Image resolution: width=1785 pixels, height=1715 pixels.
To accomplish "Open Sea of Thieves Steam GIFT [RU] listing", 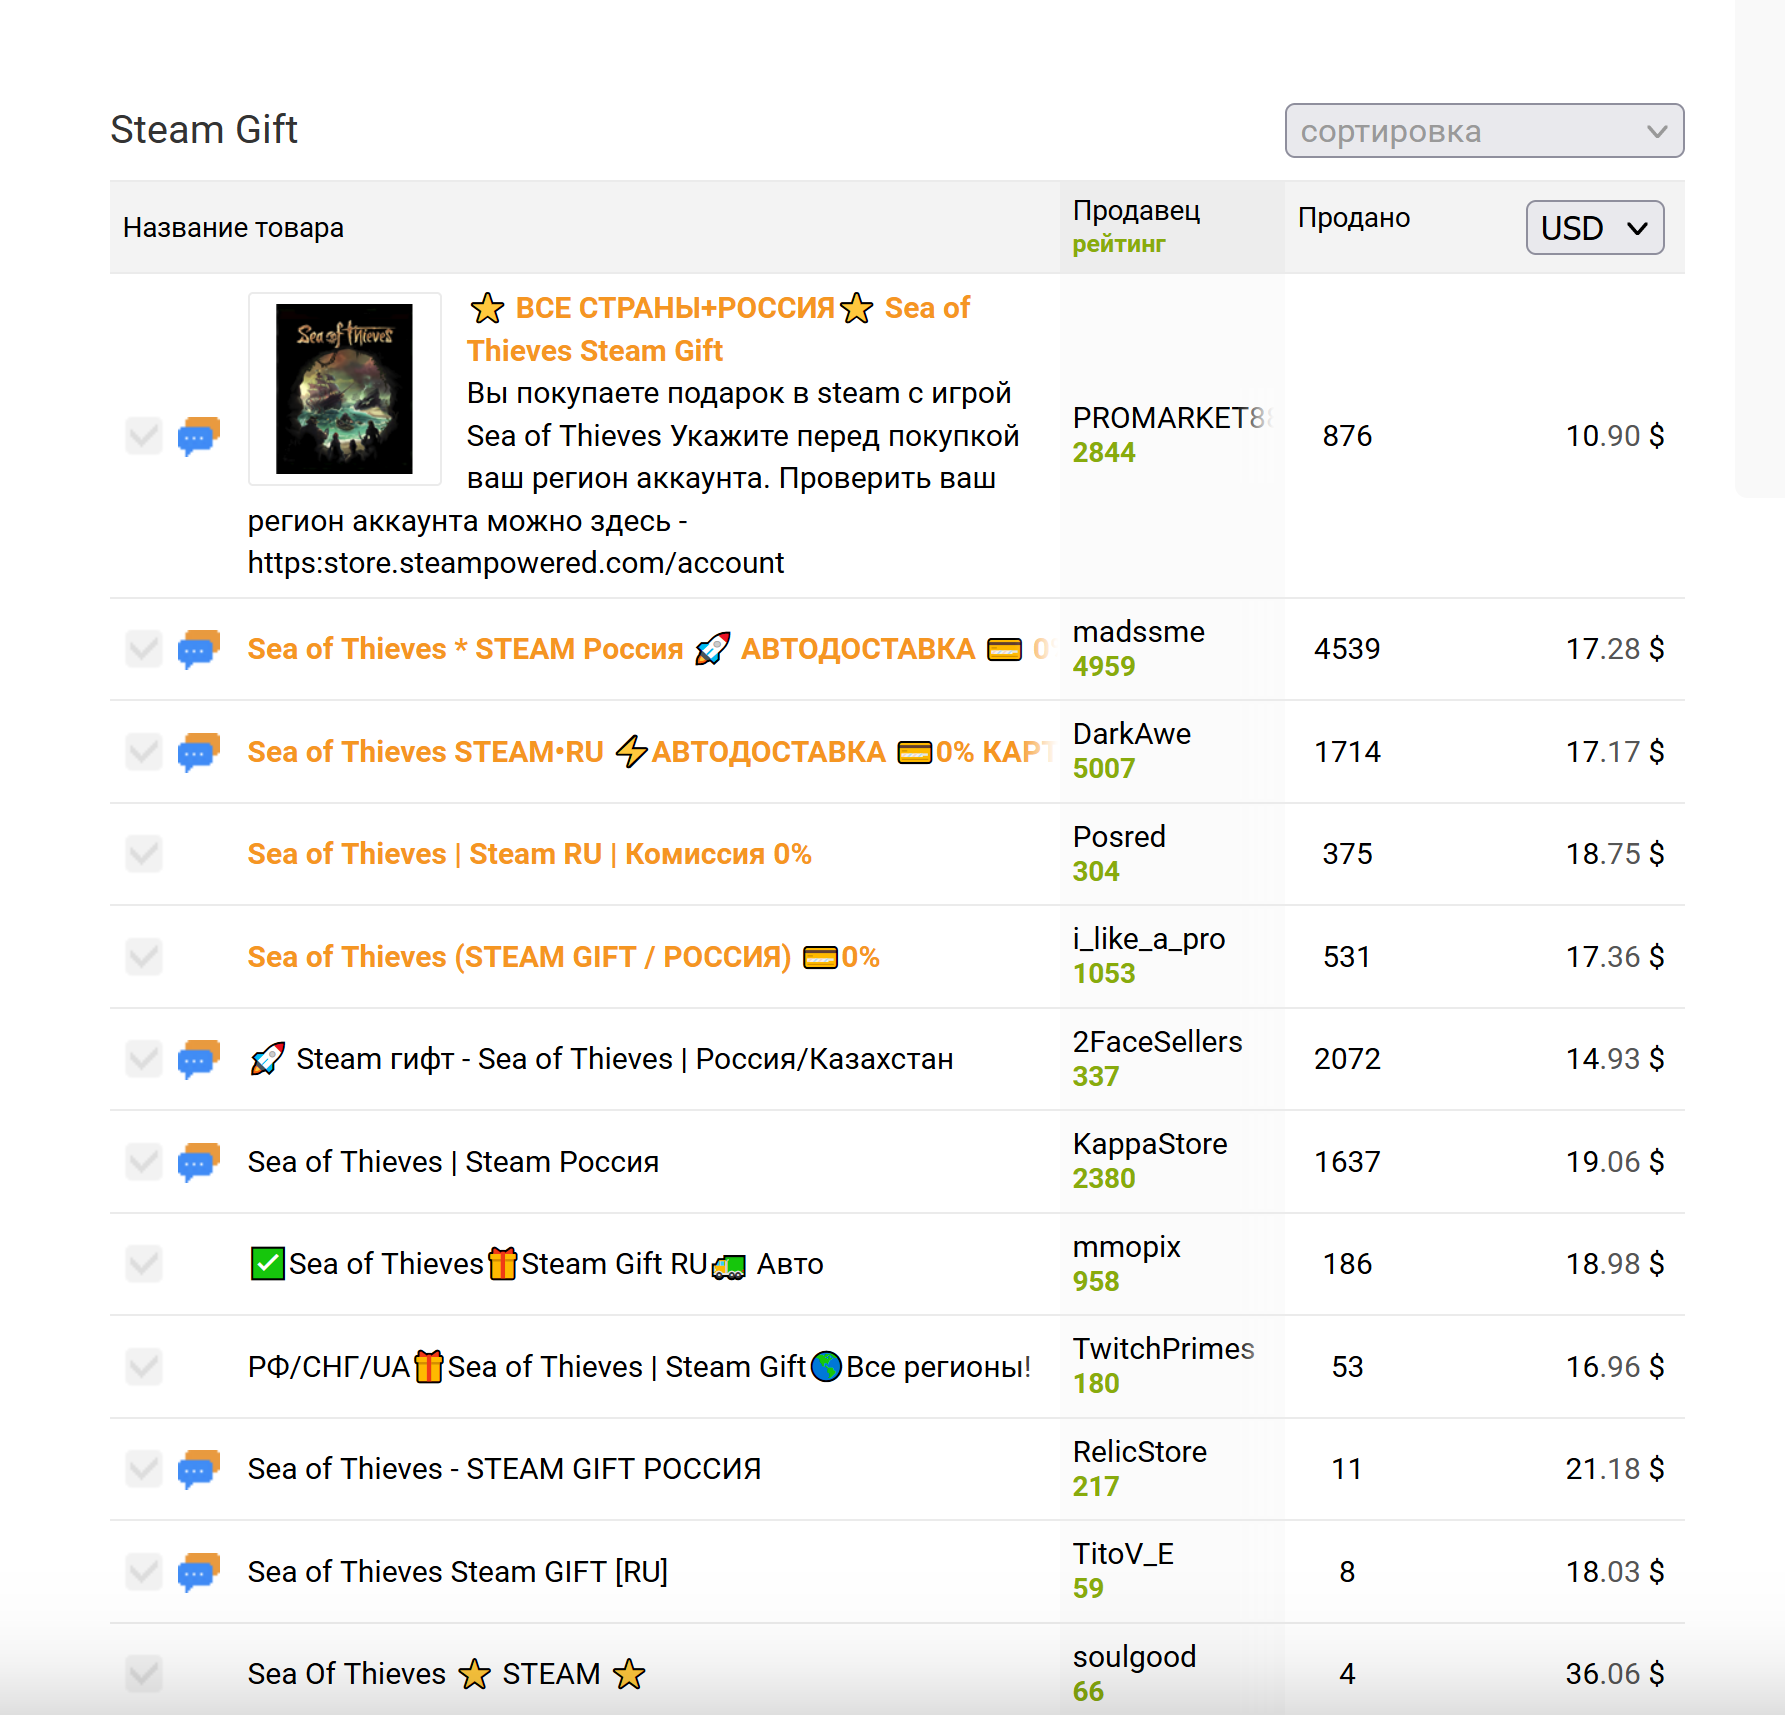I will tap(458, 1572).
